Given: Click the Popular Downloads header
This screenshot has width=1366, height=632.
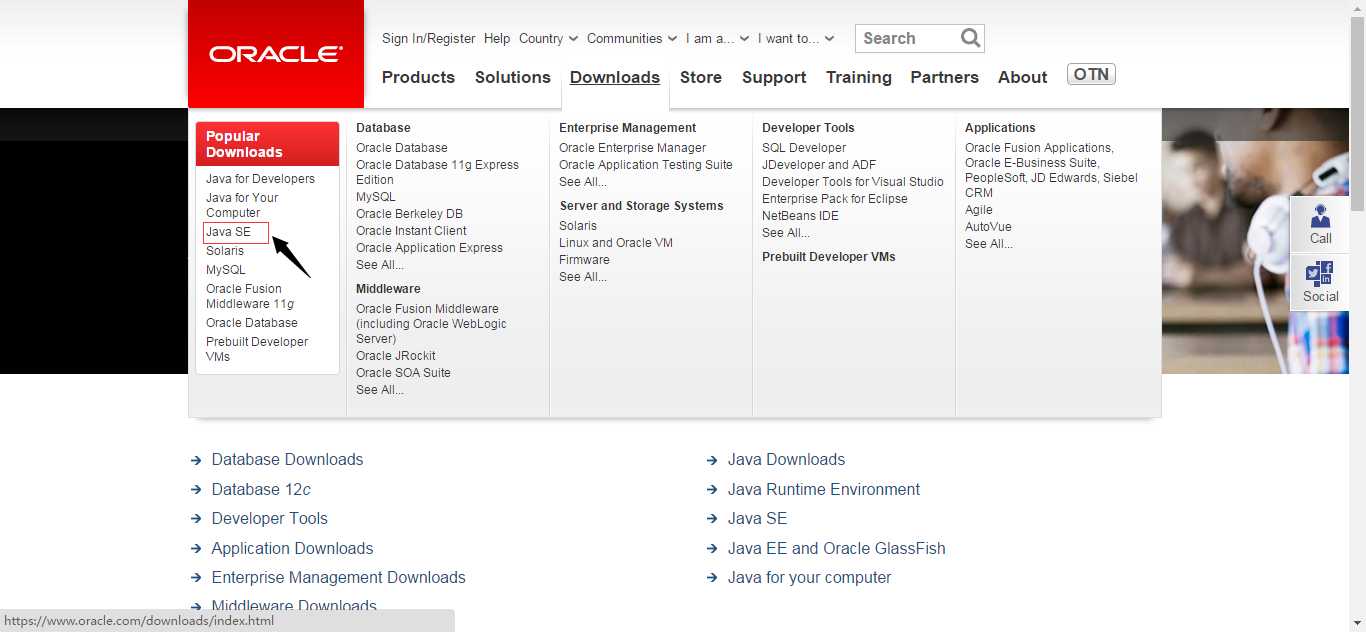Looking at the screenshot, I should pos(267,144).
